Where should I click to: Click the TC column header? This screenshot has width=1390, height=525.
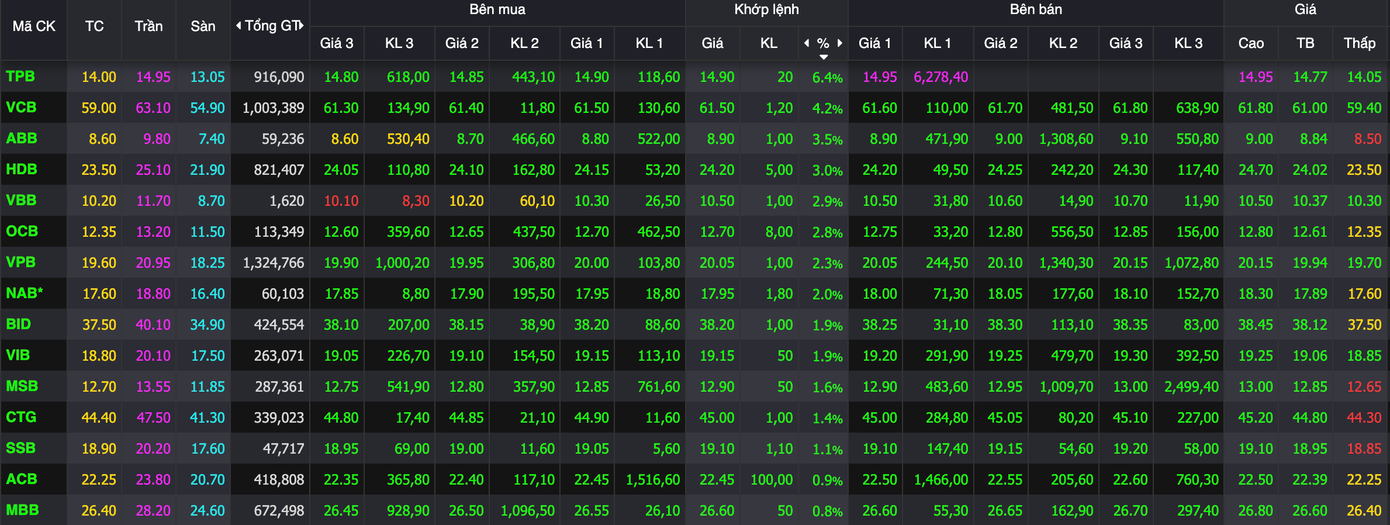(94, 26)
